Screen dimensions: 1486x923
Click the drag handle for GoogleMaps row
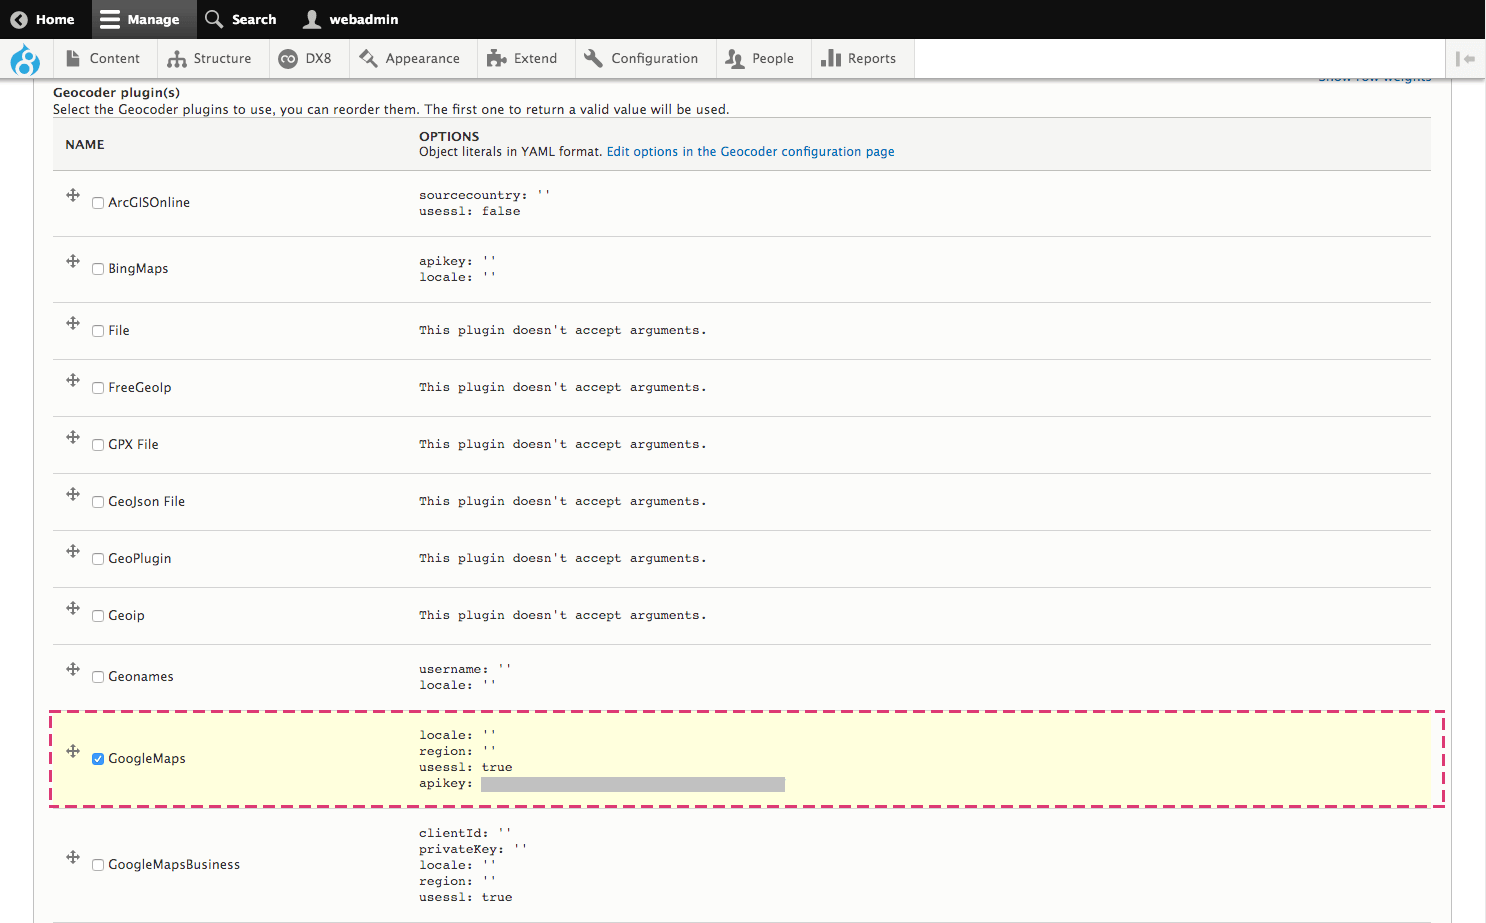pos(73,751)
